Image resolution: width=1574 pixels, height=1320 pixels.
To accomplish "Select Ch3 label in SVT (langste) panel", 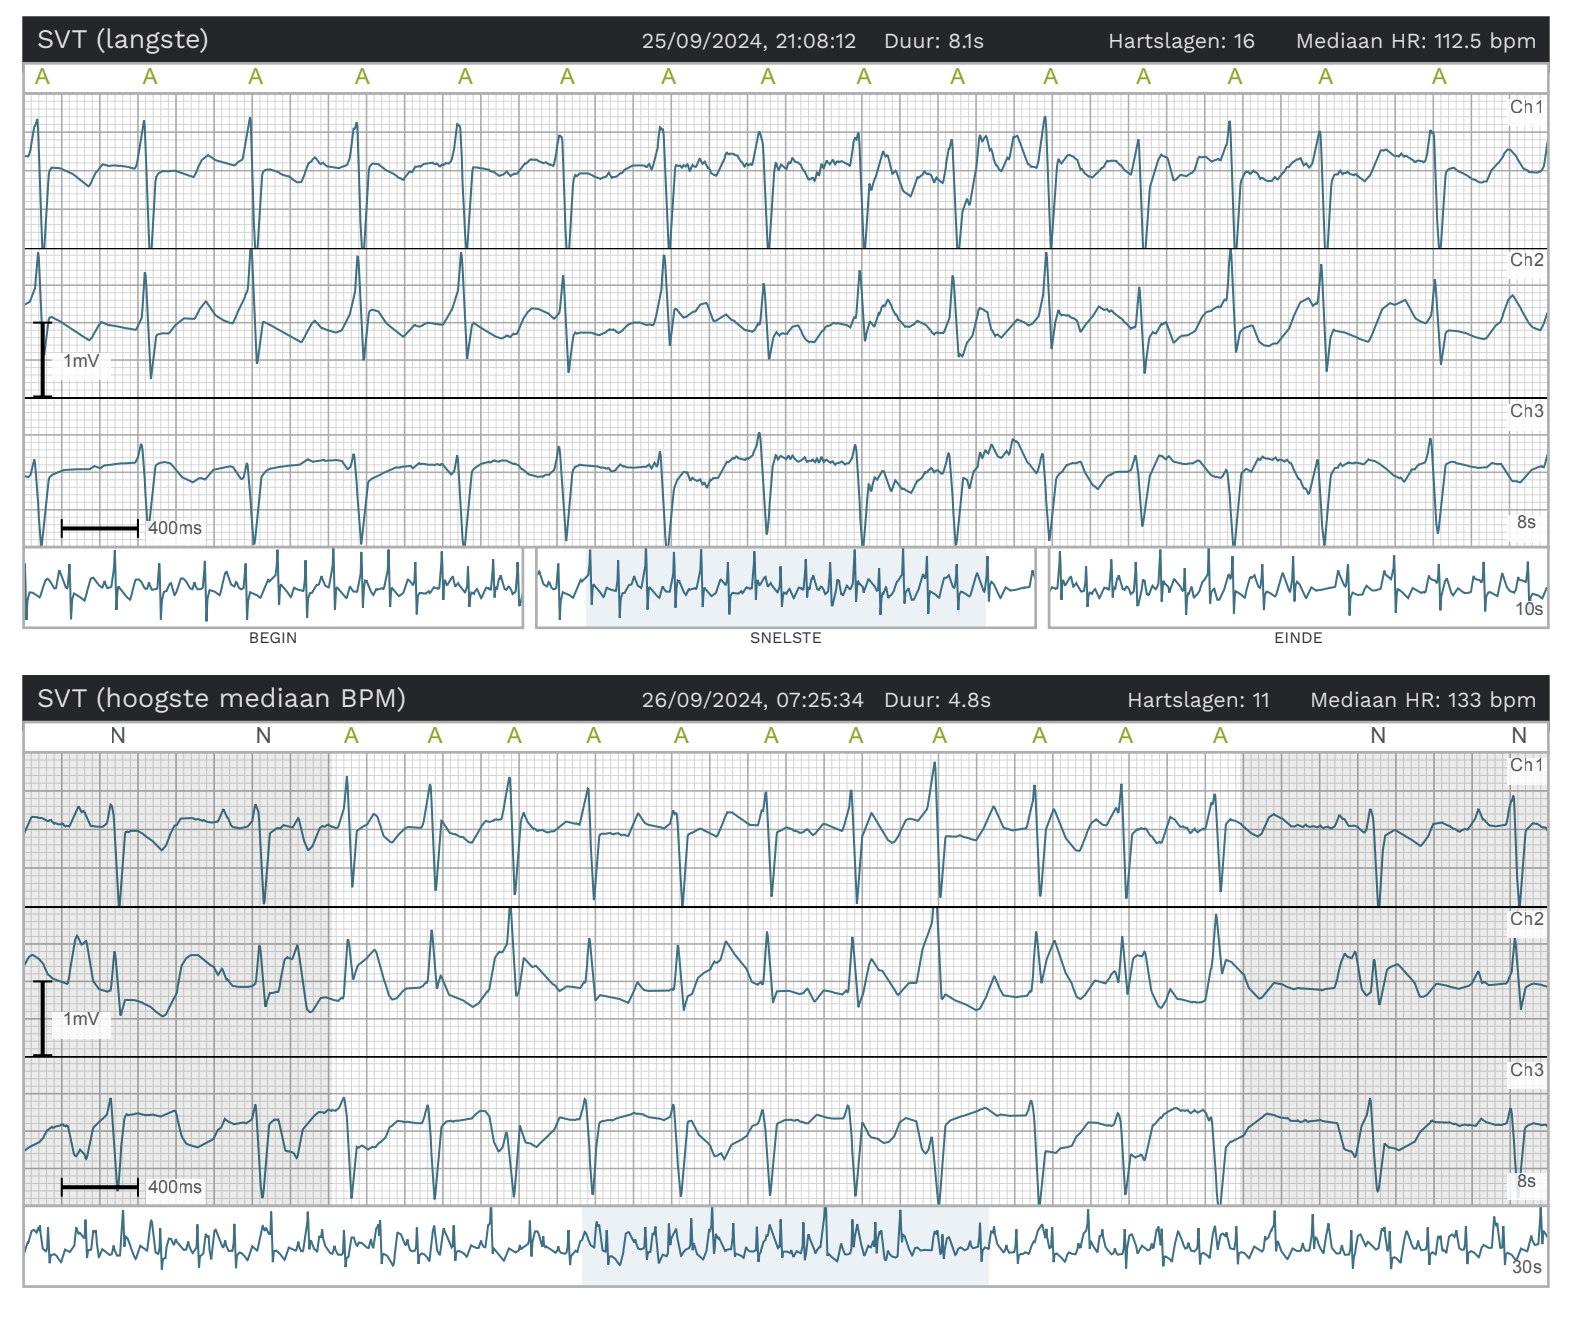I will point(1527,411).
